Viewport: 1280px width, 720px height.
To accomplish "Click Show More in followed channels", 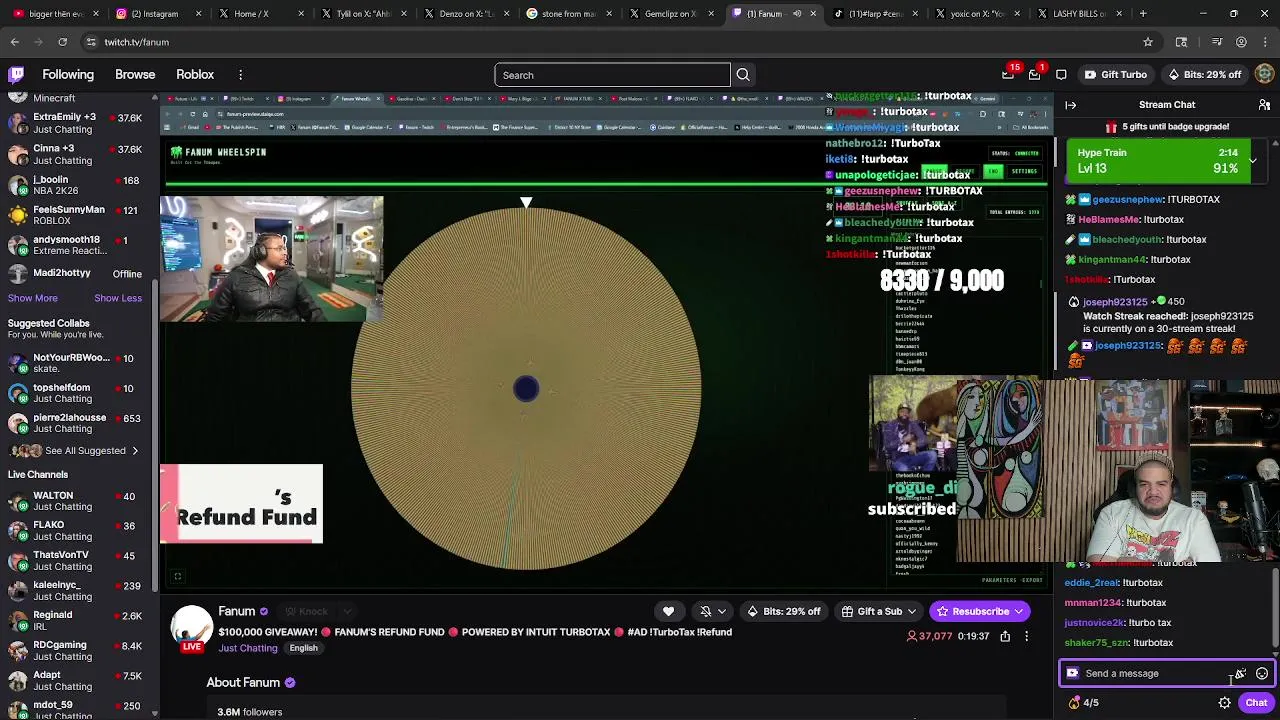I will [33, 298].
